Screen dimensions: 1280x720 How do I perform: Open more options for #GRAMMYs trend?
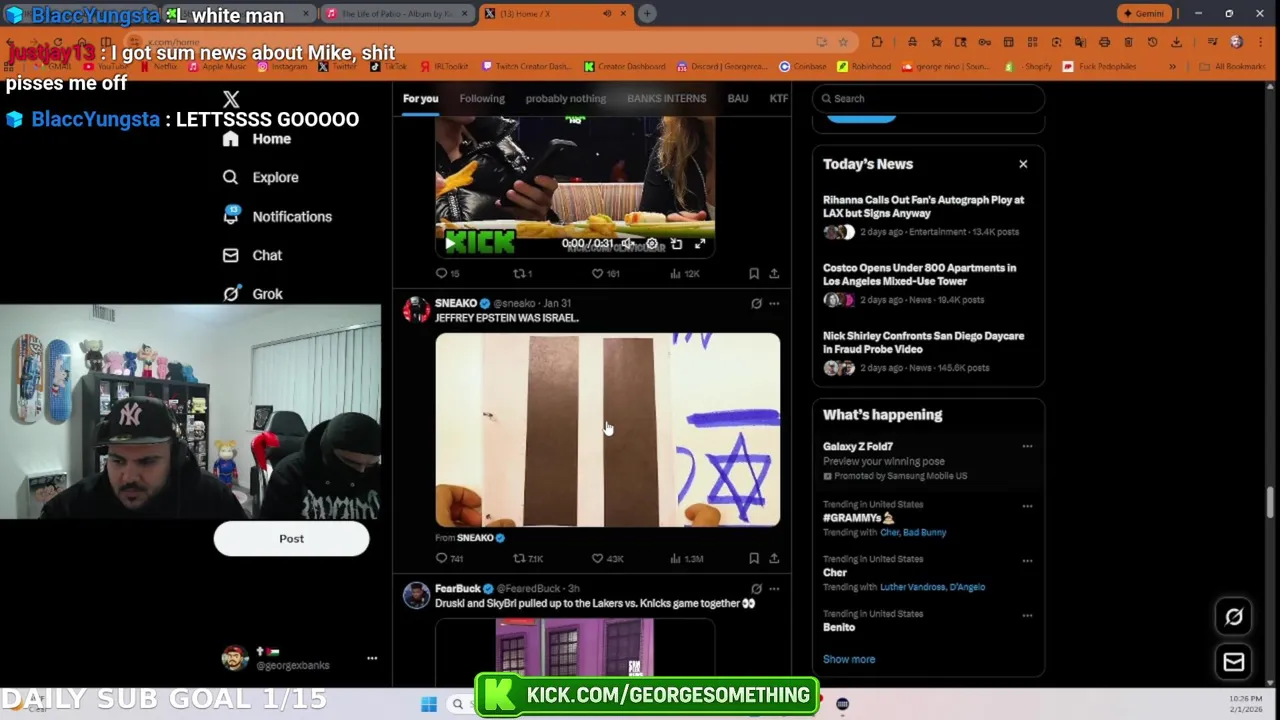1027,506
